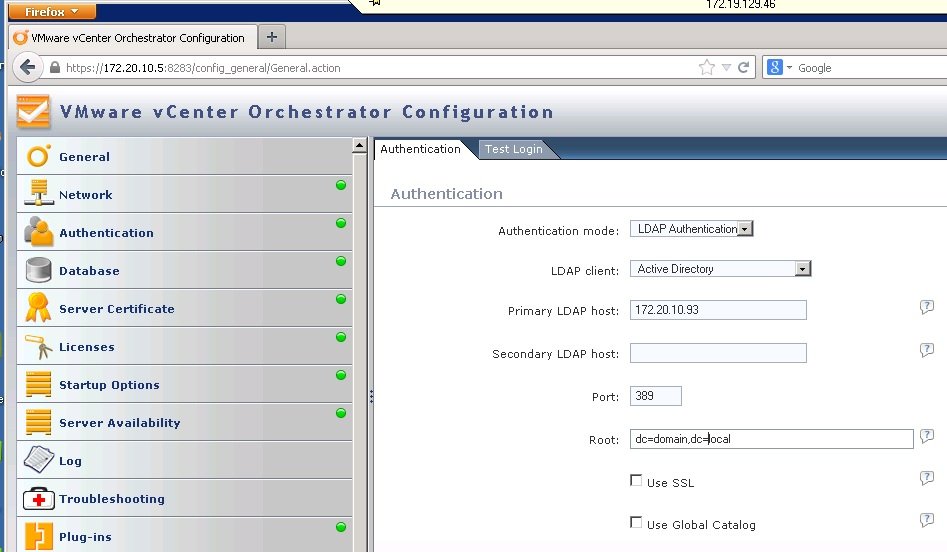The image size is (947, 552).
Task: Click the sidebar scrollbar up arrow
Action: click(359, 146)
